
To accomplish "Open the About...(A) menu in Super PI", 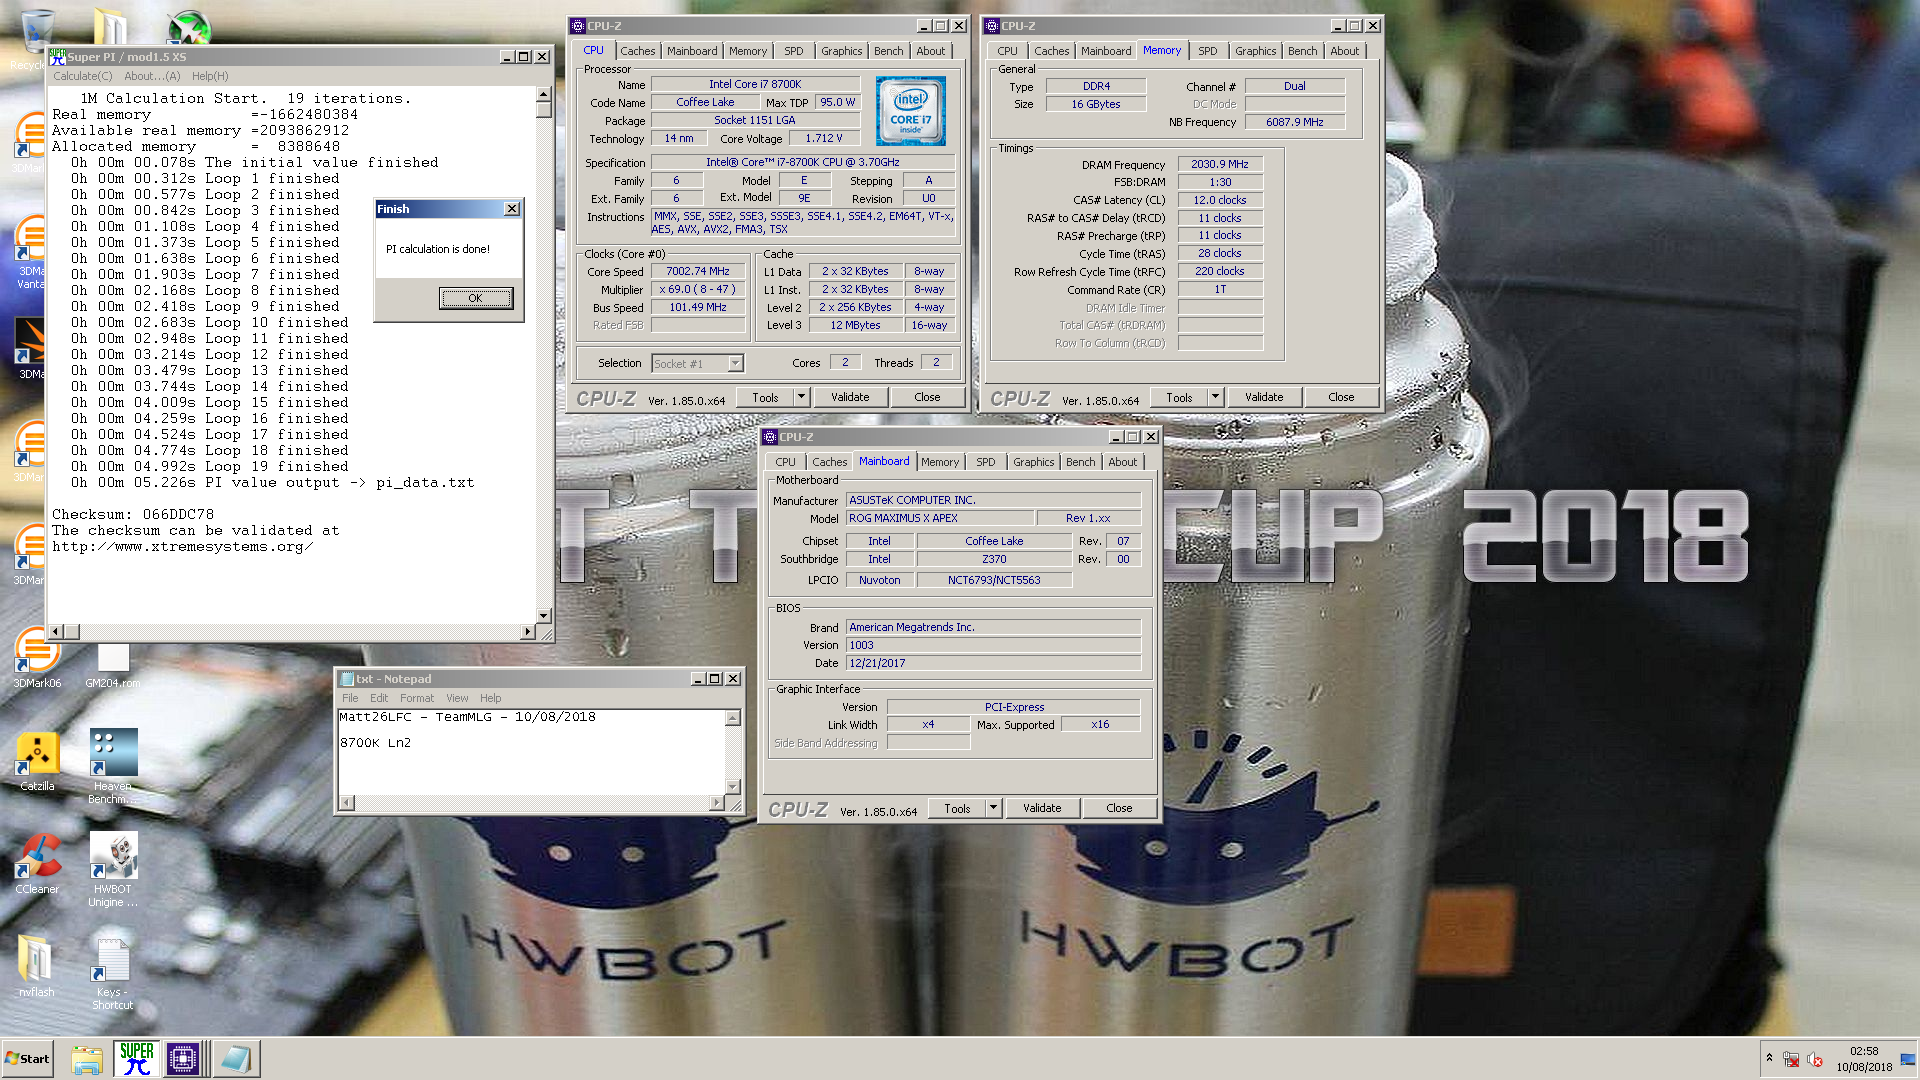I will pyautogui.click(x=152, y=76).
